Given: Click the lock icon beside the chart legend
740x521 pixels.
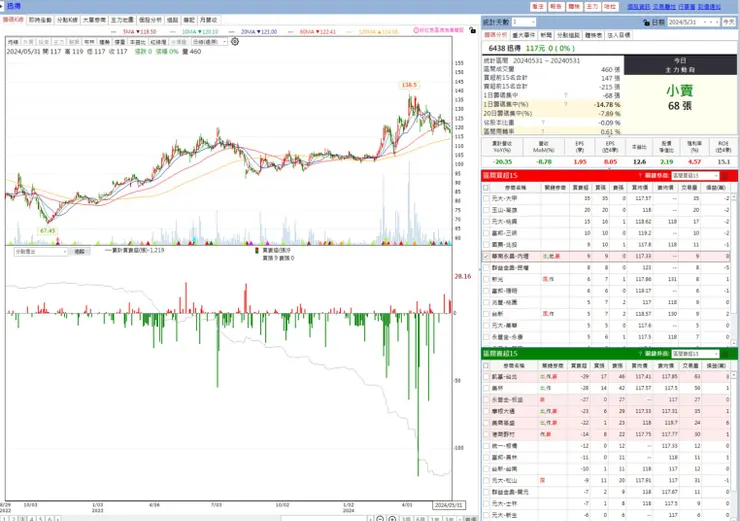Looking at the screenshot, I should [x=472, y=30].
